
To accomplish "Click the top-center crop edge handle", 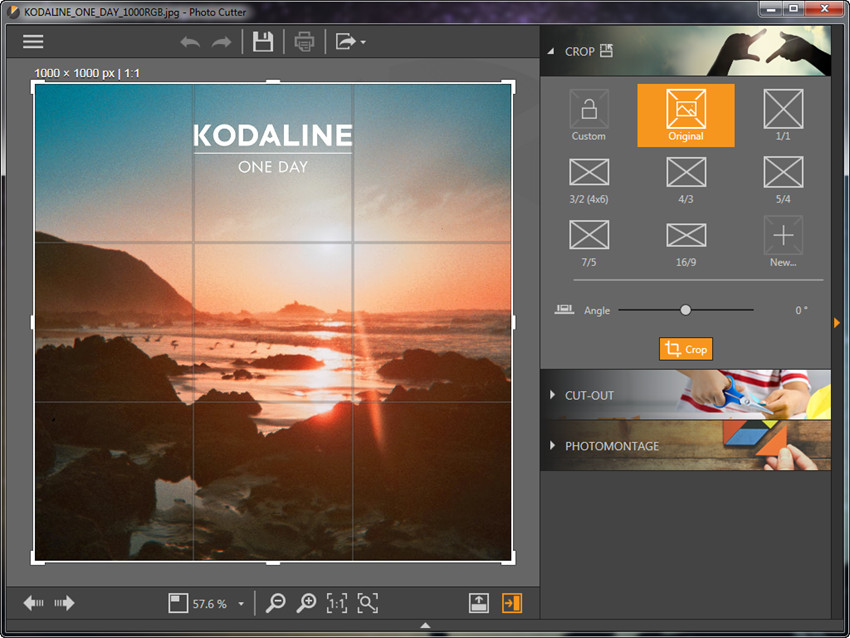I will tap(273, 82).
